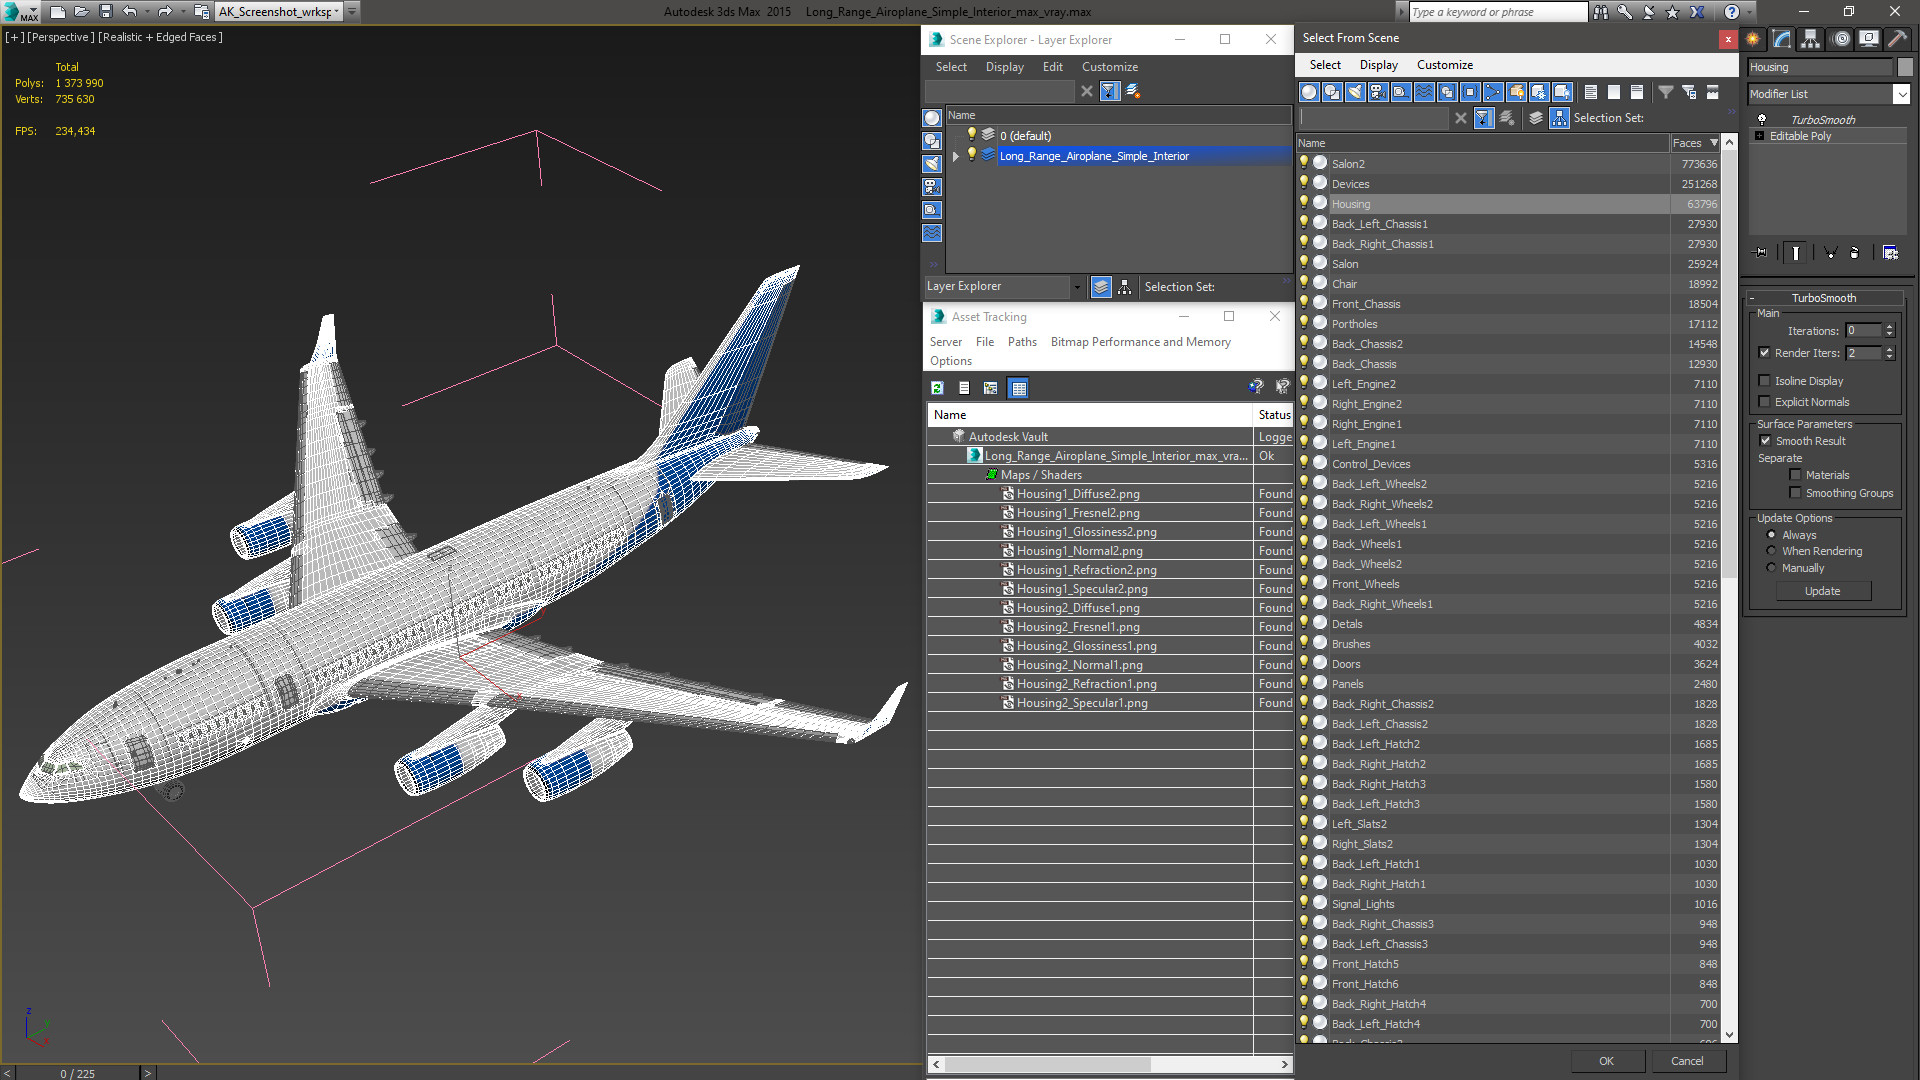Open Customize menu in Select From Scene

pos(1444,65)
